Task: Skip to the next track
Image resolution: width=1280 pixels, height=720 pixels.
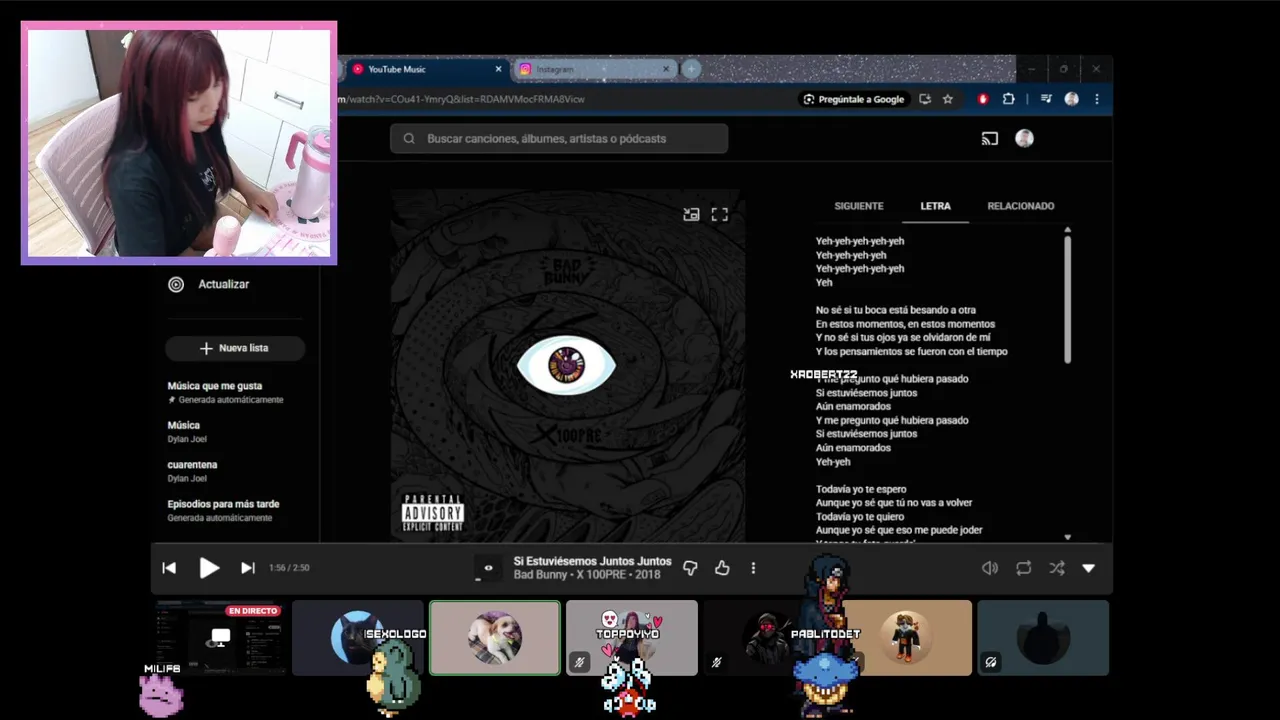Action: (248, 568)
